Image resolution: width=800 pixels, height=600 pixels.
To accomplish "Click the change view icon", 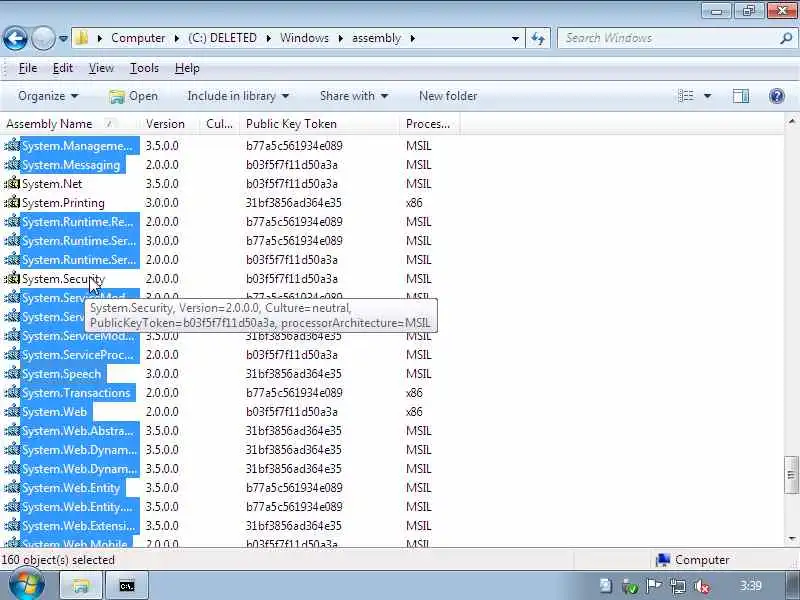I will tap(686, 96).
